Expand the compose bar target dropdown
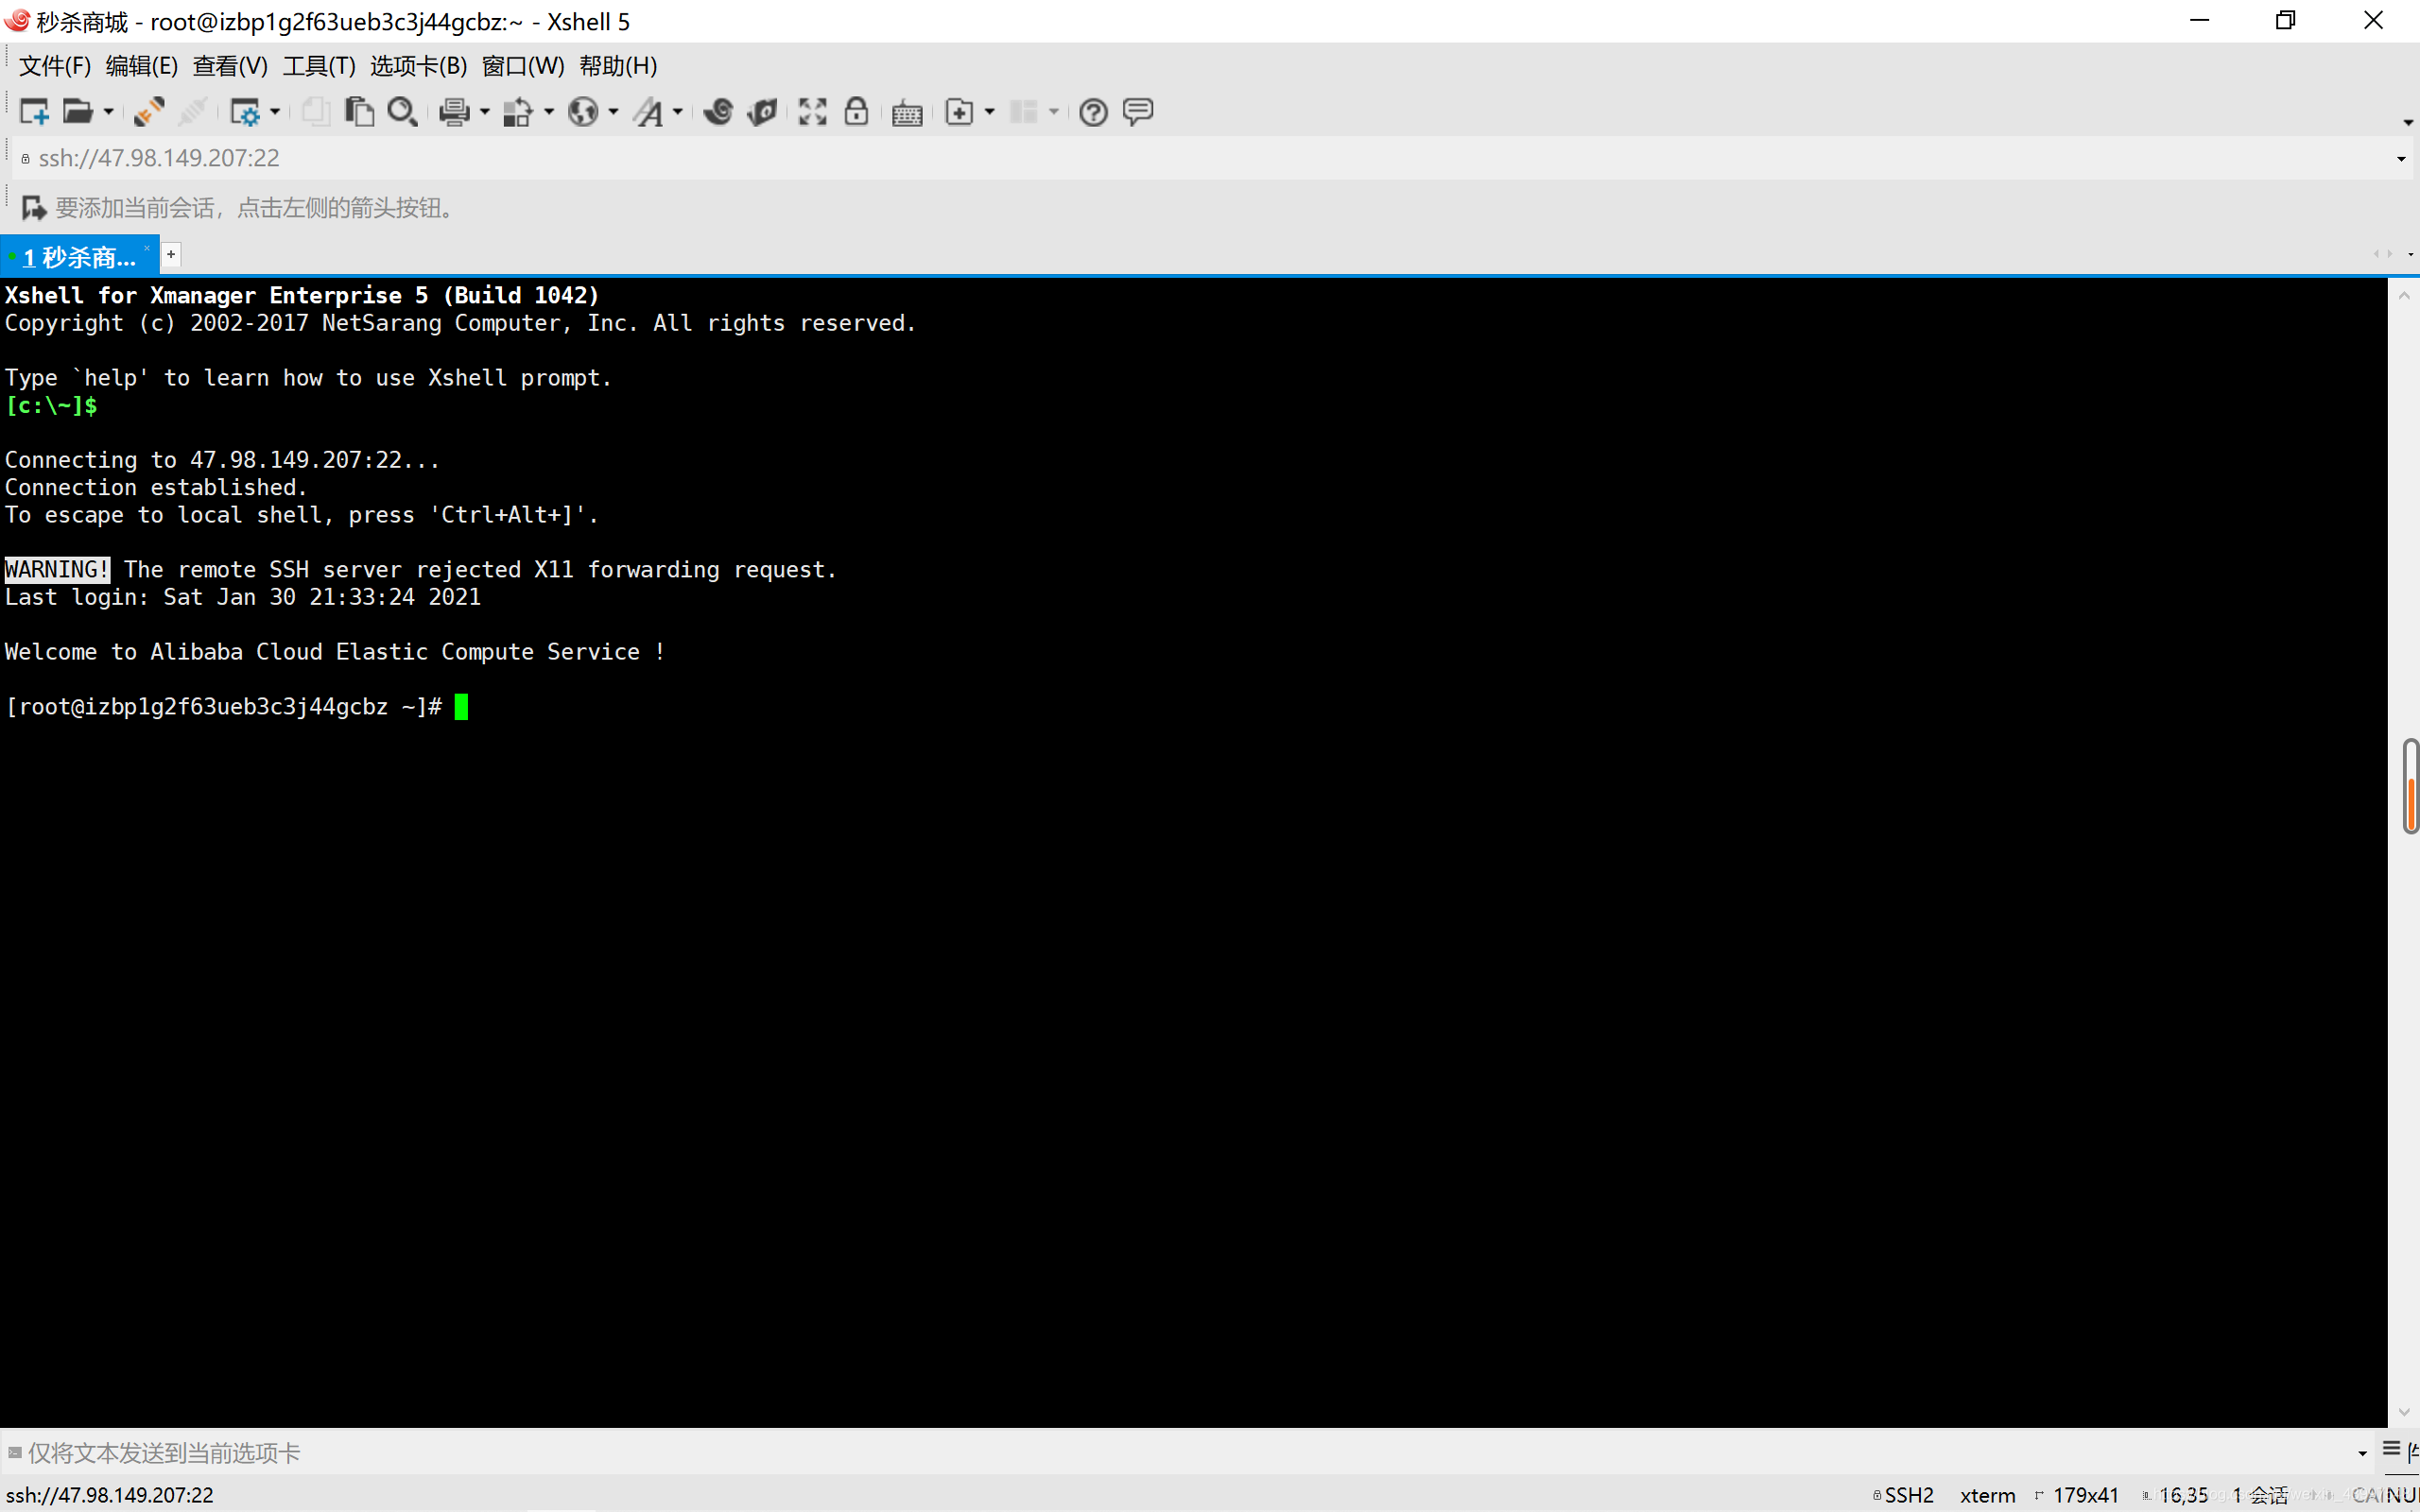 [x=2362, y=1453]
